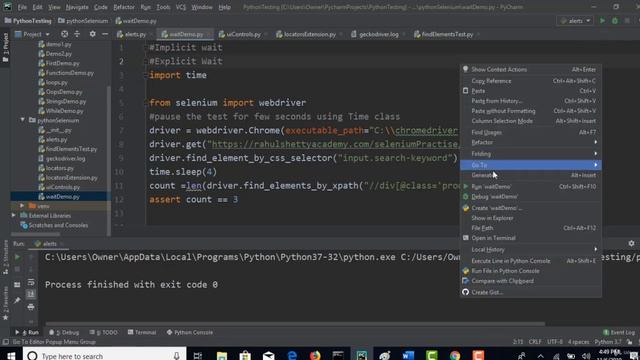Open the Python Console tool window button
This screenshot has width=640, height=360.
click(x=189, y=333)
